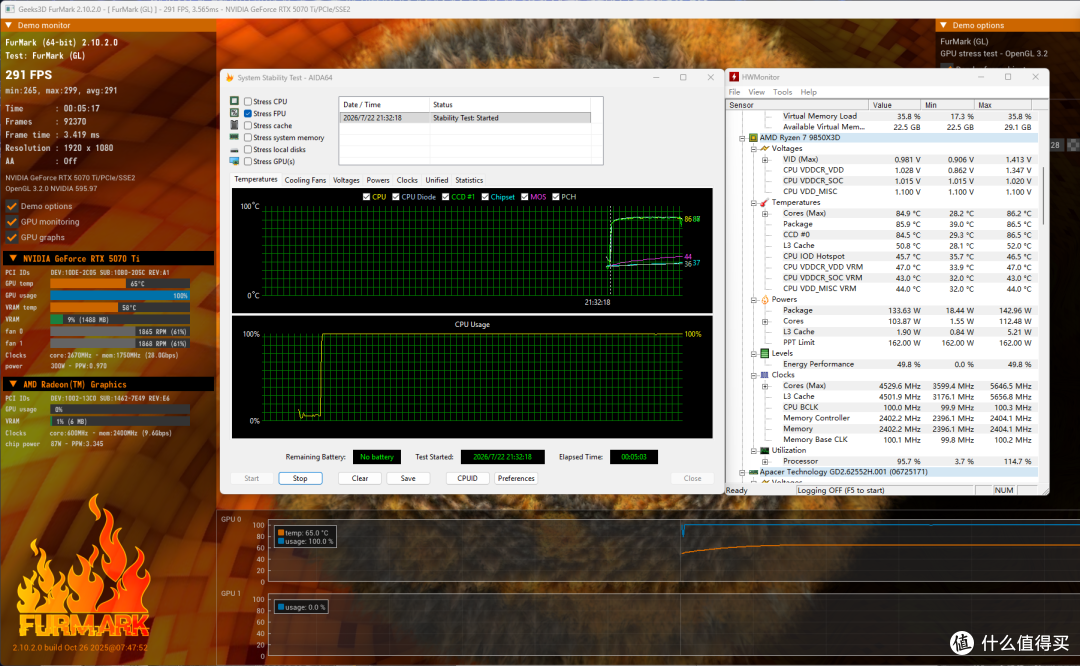The height and width of the screenshot is (666, 1080).
Task: Click the GPU usage 100% blue bar
Action: pos(120,295)
